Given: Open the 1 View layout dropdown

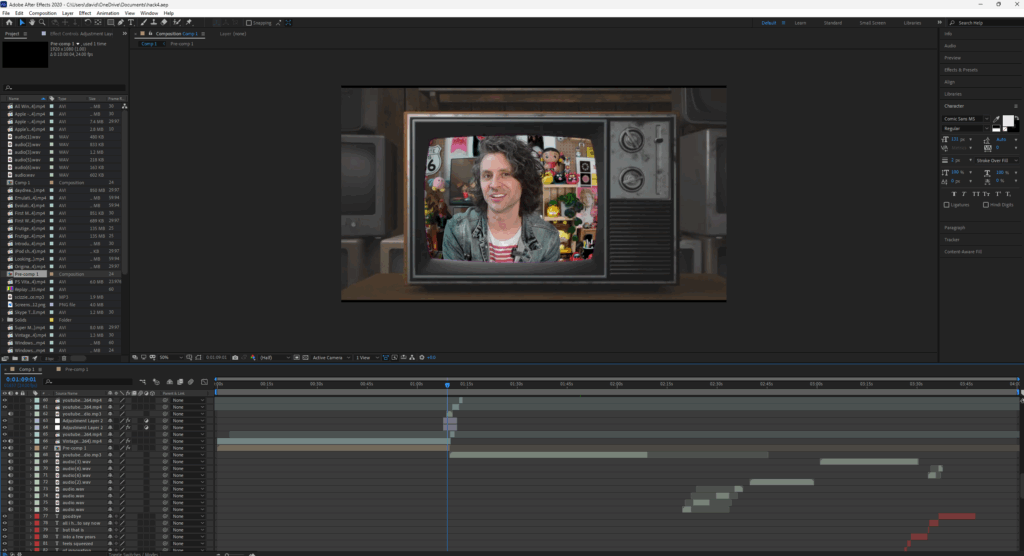Looking at the screenshot, I should click(x=366, y=357).
